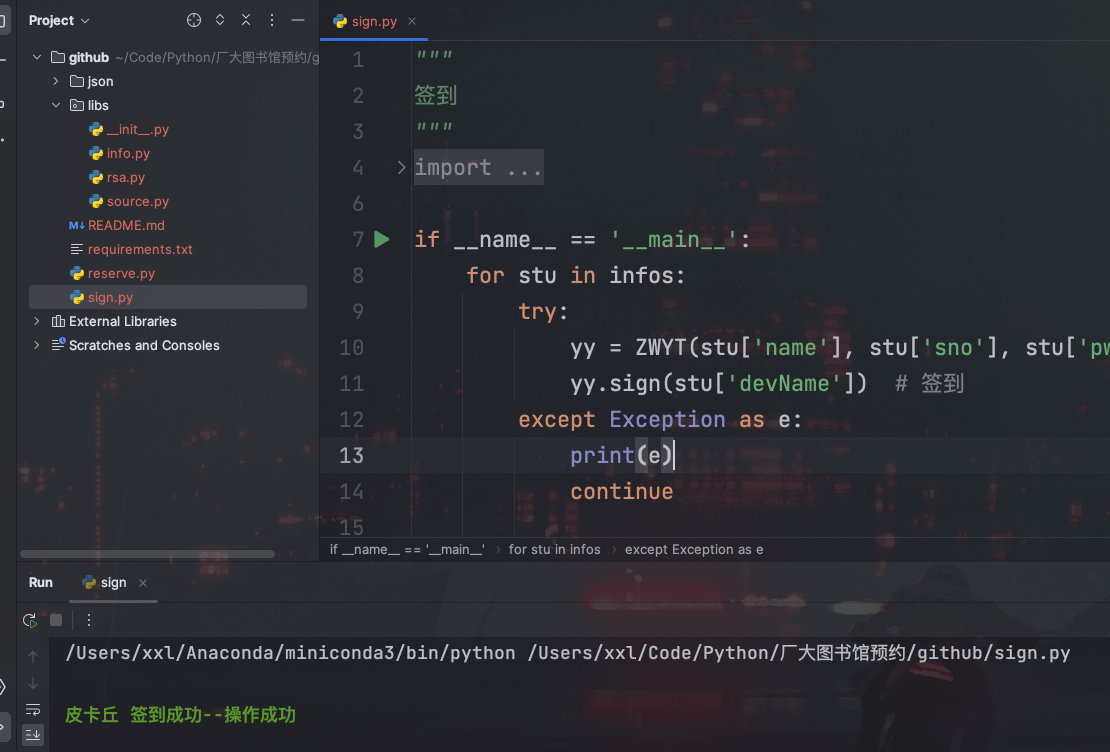The image size is (1110, 752).
Task: Hide the Project tool window with minus icon
Action: click(298, 21)
